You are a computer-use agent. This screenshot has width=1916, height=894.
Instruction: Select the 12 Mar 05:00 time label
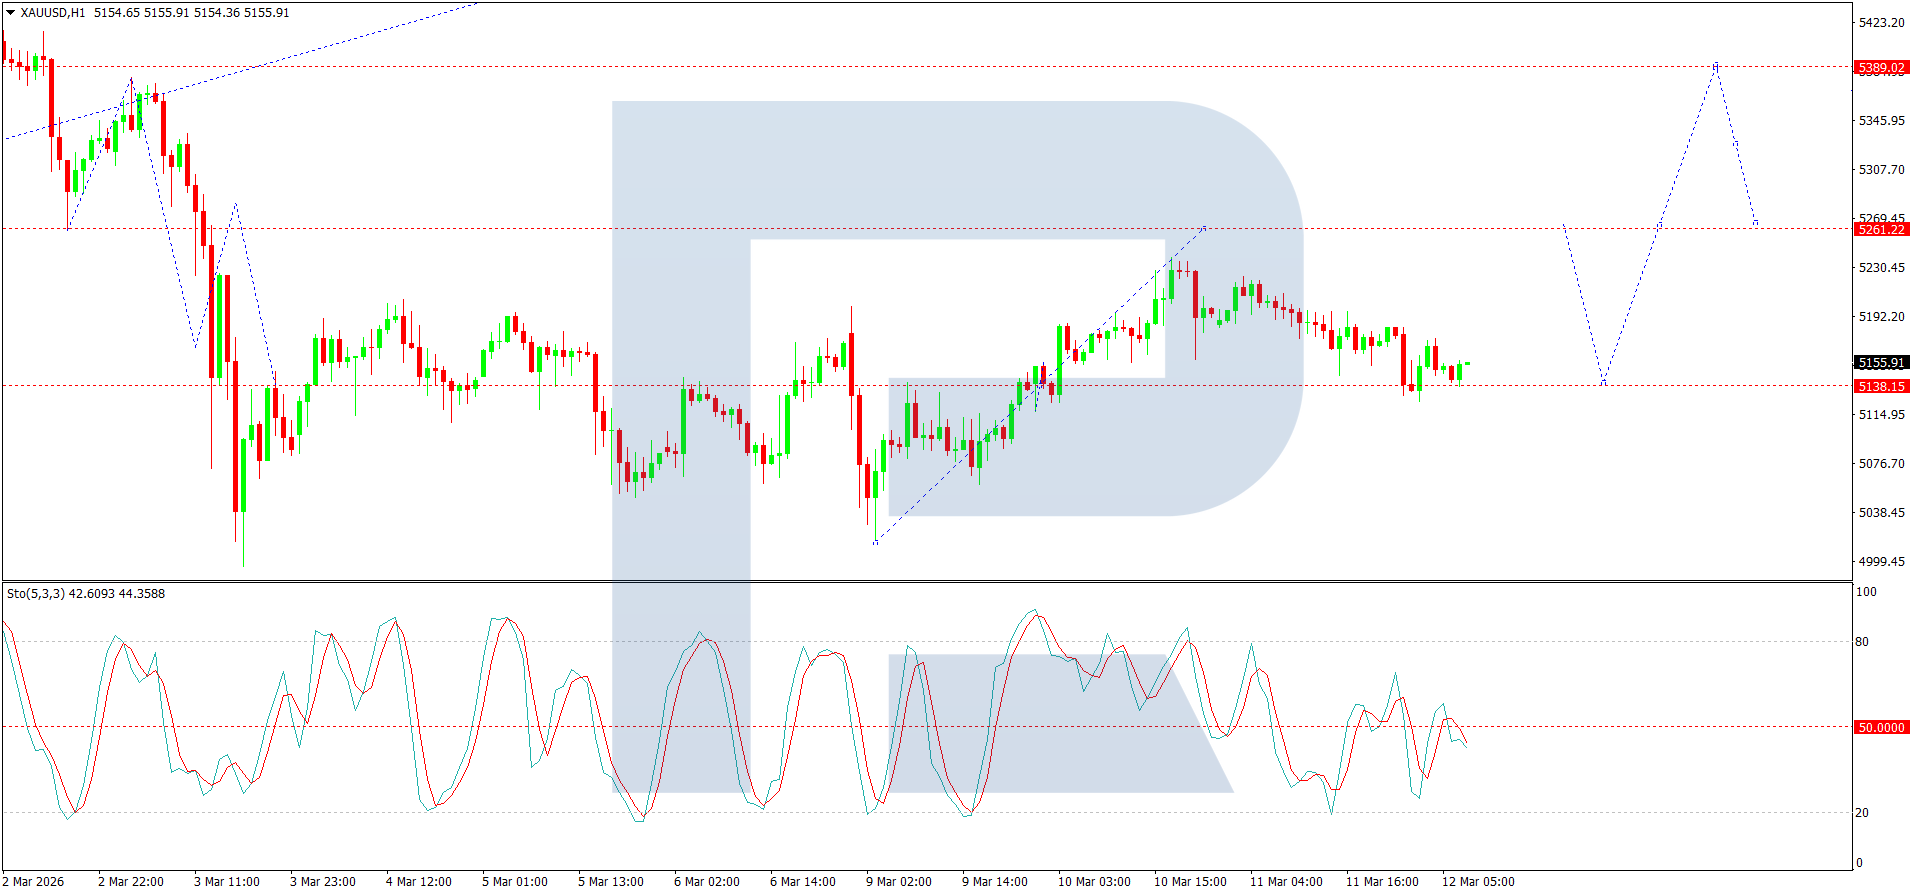[x=1478, y=882]
